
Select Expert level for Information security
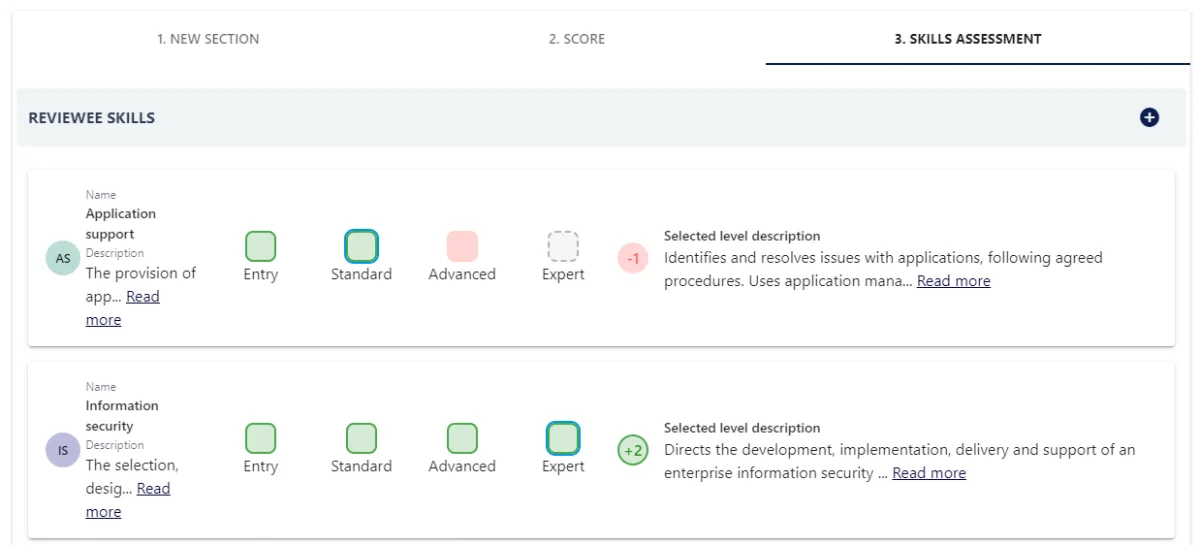pos(563,438)
